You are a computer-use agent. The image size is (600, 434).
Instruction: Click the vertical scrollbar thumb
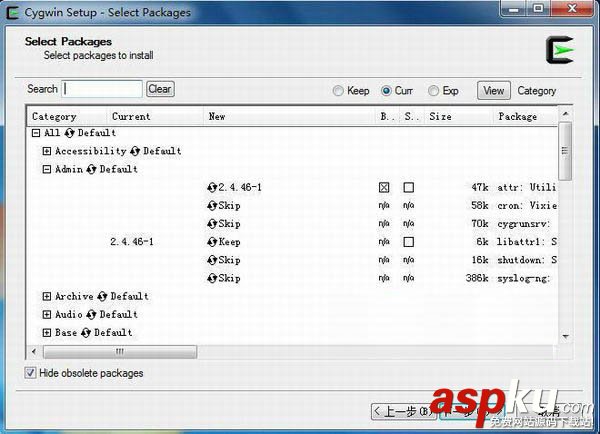[565, 151]
